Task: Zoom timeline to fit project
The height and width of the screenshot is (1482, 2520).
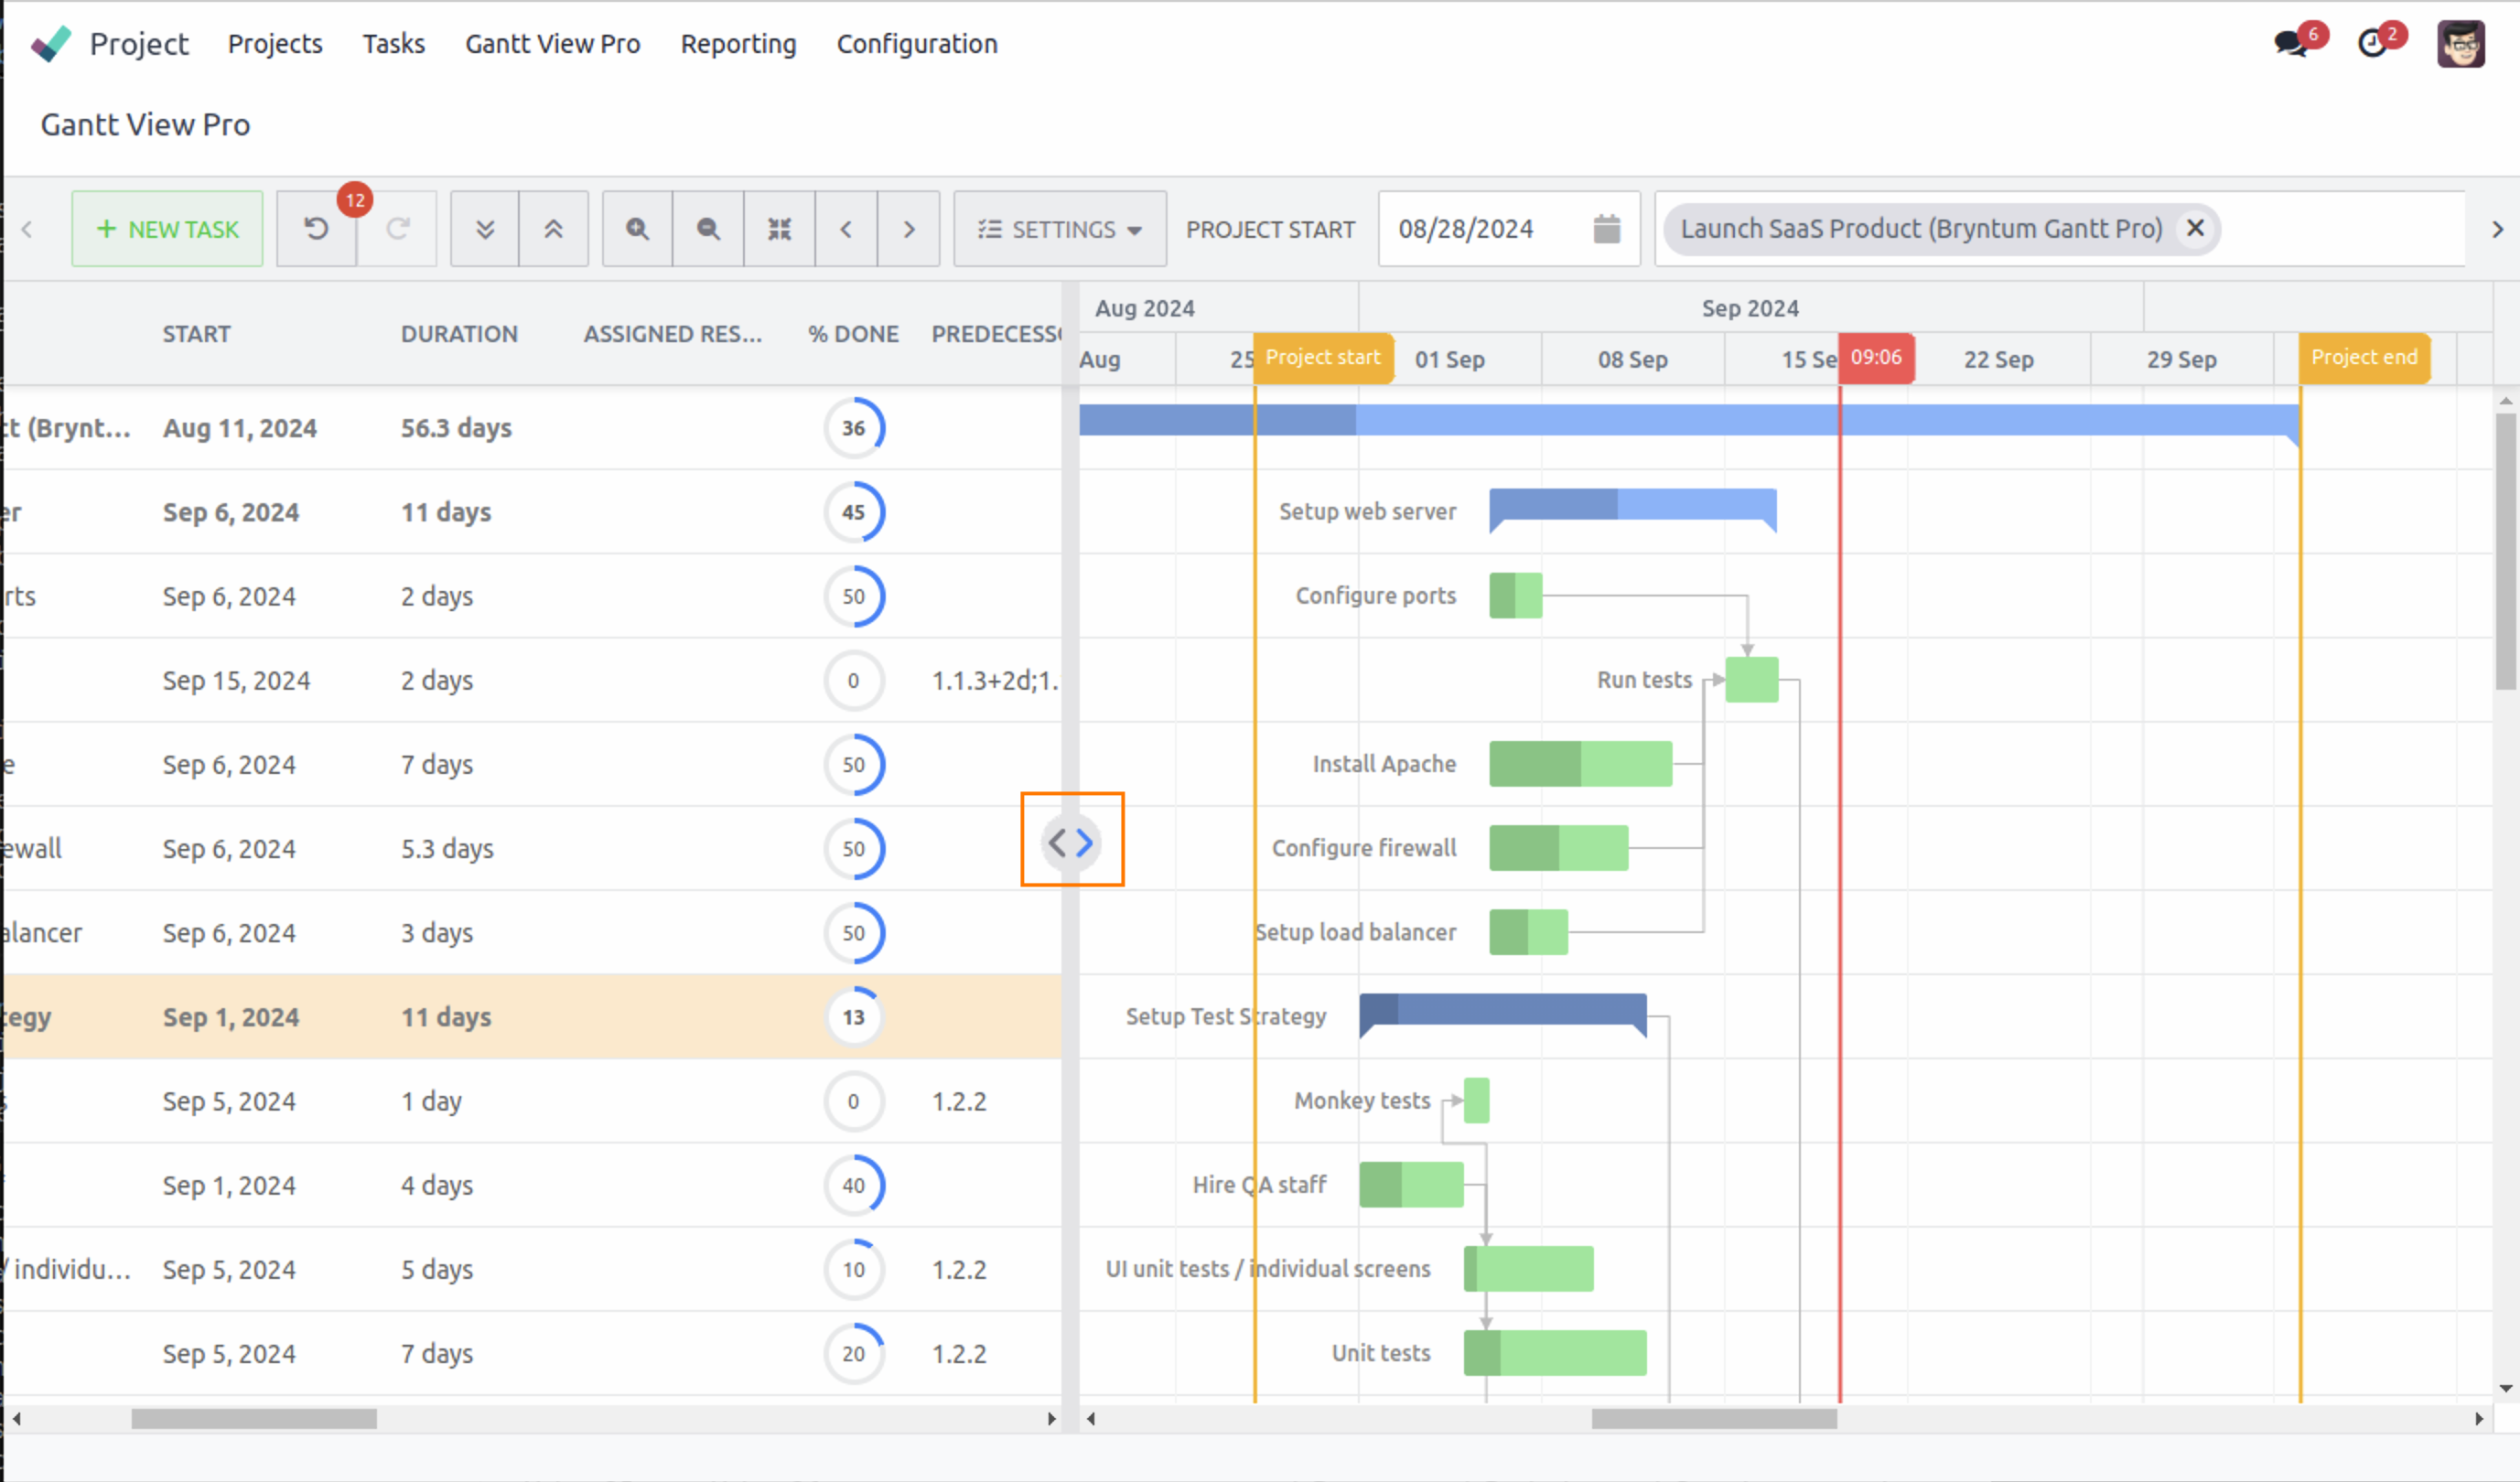Action: point(779,228)
